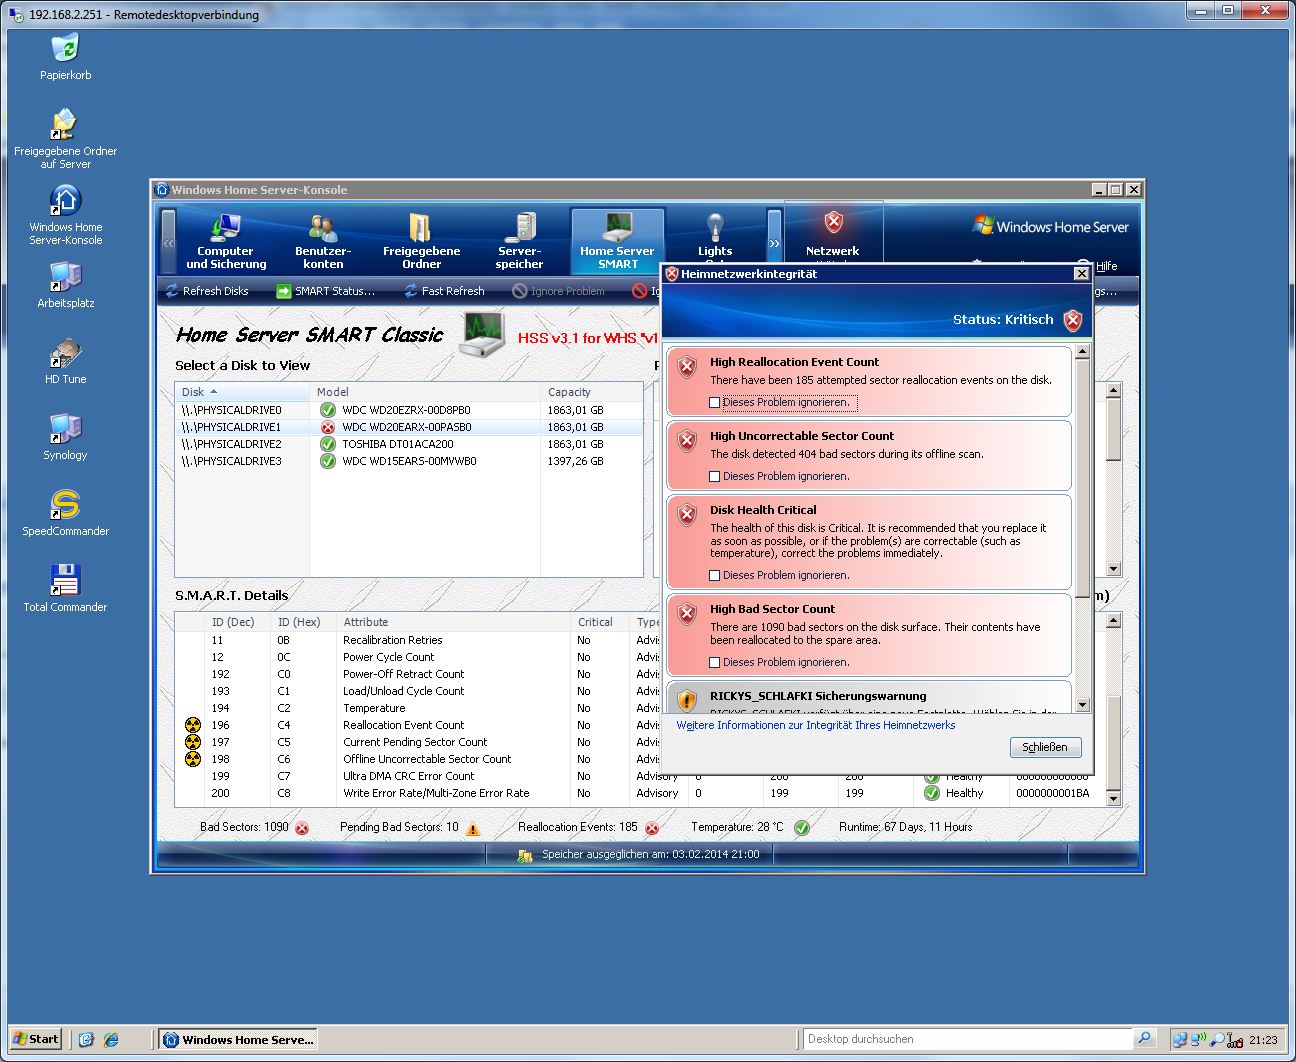Click storage balanced status bar icon
Image resolution: width=1296 pixels, height=1062 pixels.
pyautogui.click(x=525, y=855)
